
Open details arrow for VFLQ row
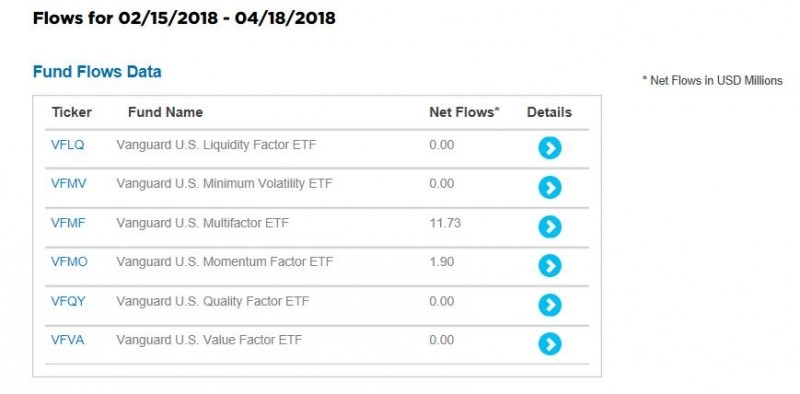point(549,148)
